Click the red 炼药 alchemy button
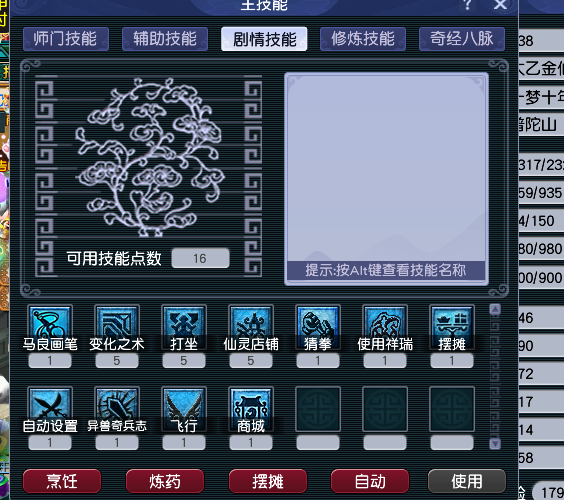This screenshot has width=564, height=500. click(x=165, y=481)
